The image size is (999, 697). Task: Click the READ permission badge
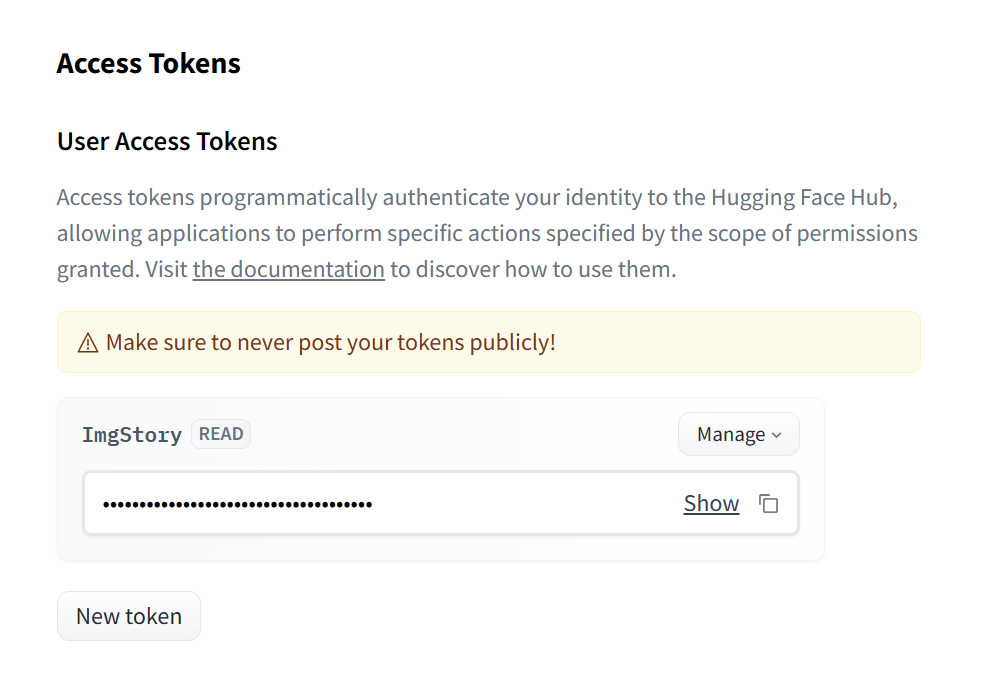coord(221,434)
